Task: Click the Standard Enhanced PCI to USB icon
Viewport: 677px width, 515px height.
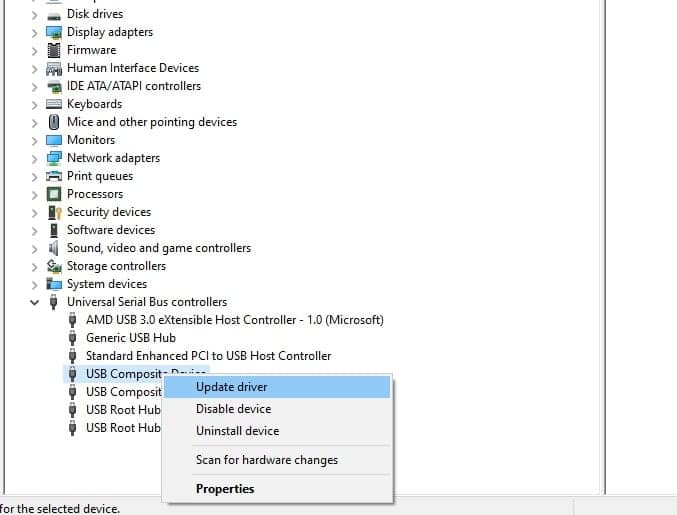Action: click(x=73, y=356)
